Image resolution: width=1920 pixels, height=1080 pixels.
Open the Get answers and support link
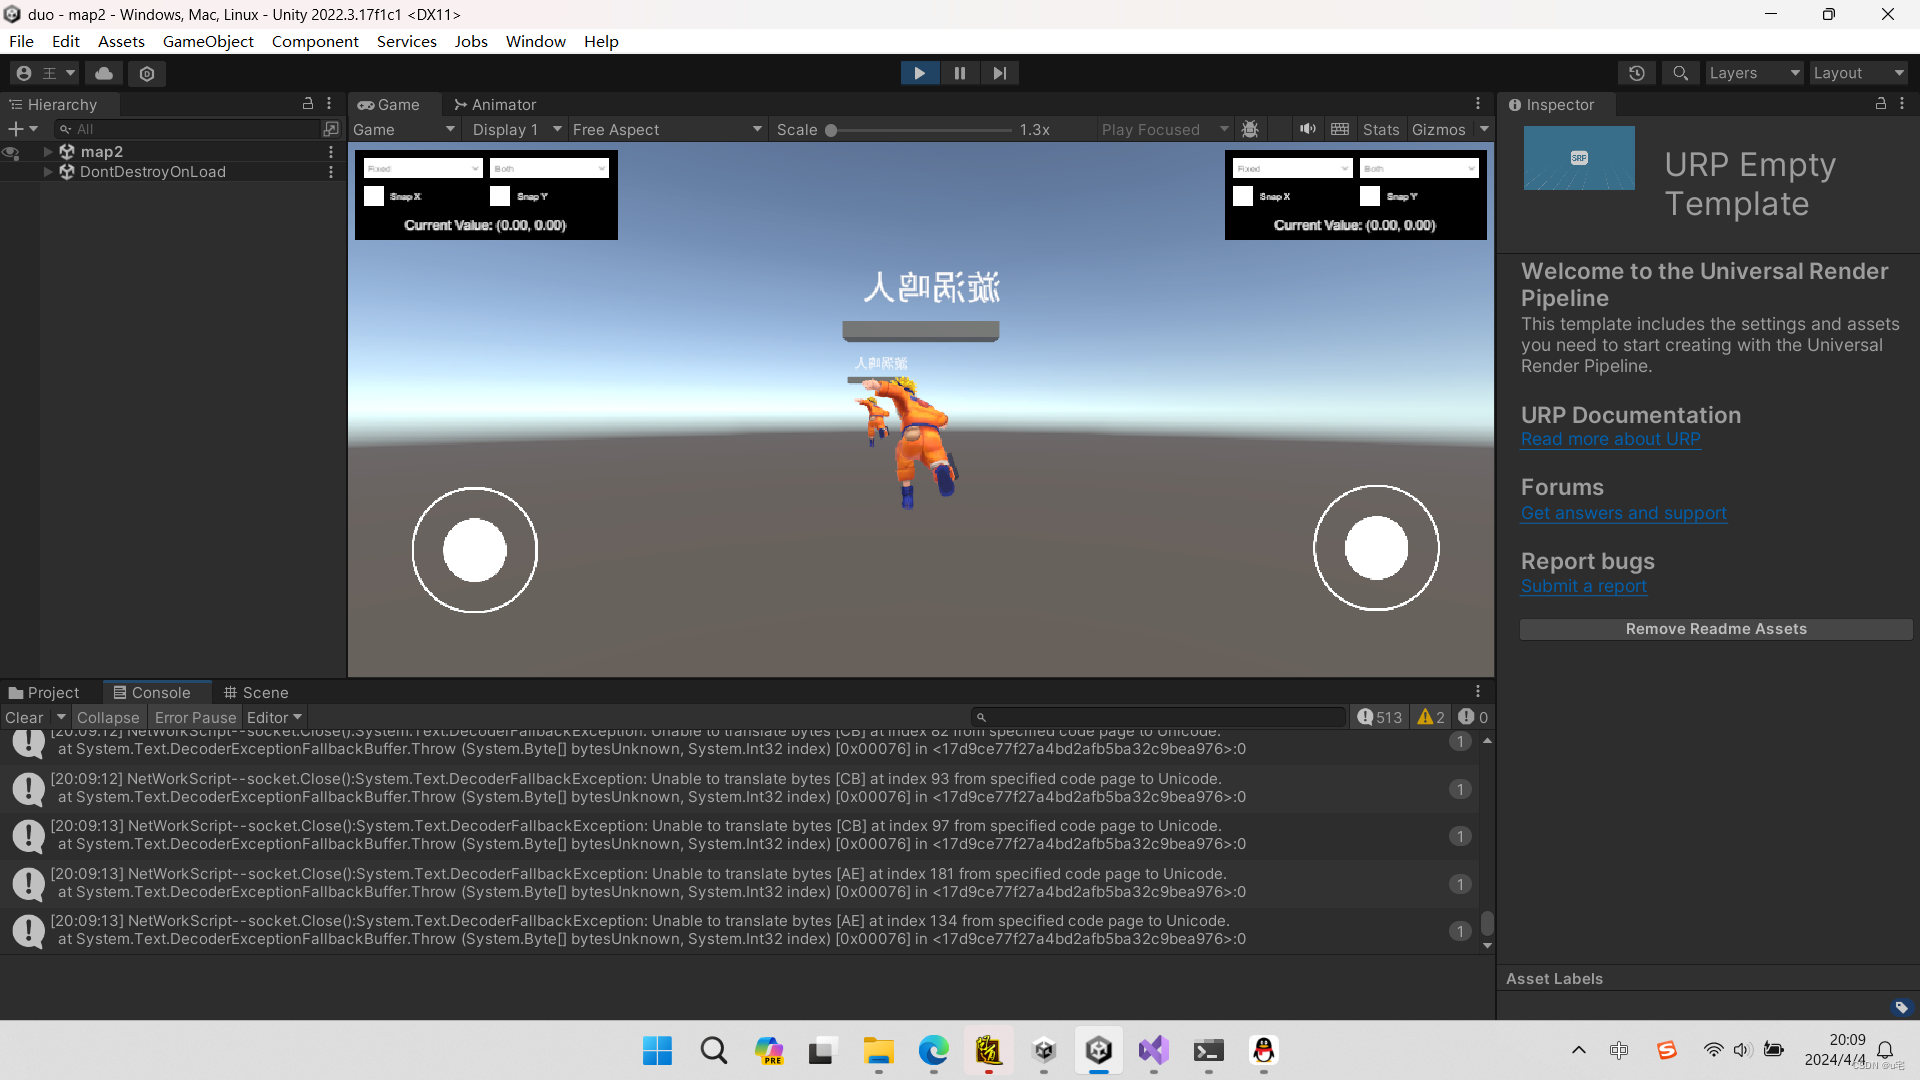click(1623, 513)
